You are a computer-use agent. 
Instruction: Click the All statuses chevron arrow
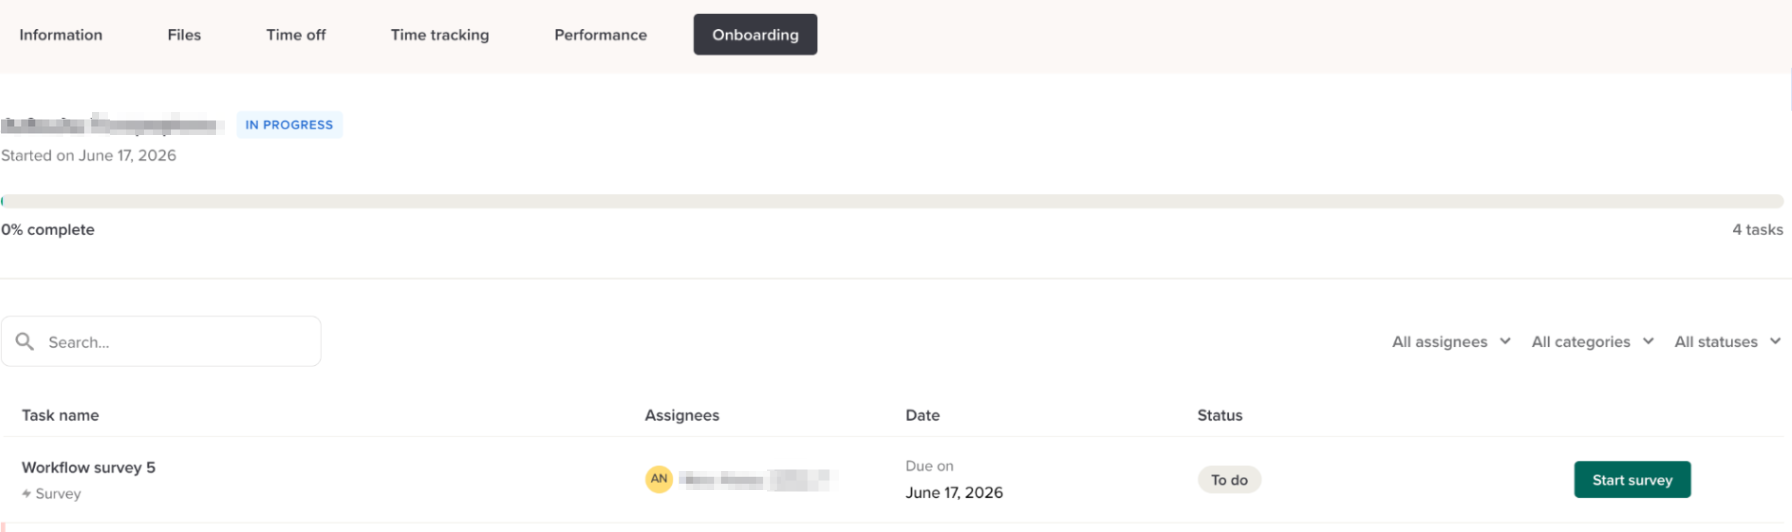[x=1775, y=341]
